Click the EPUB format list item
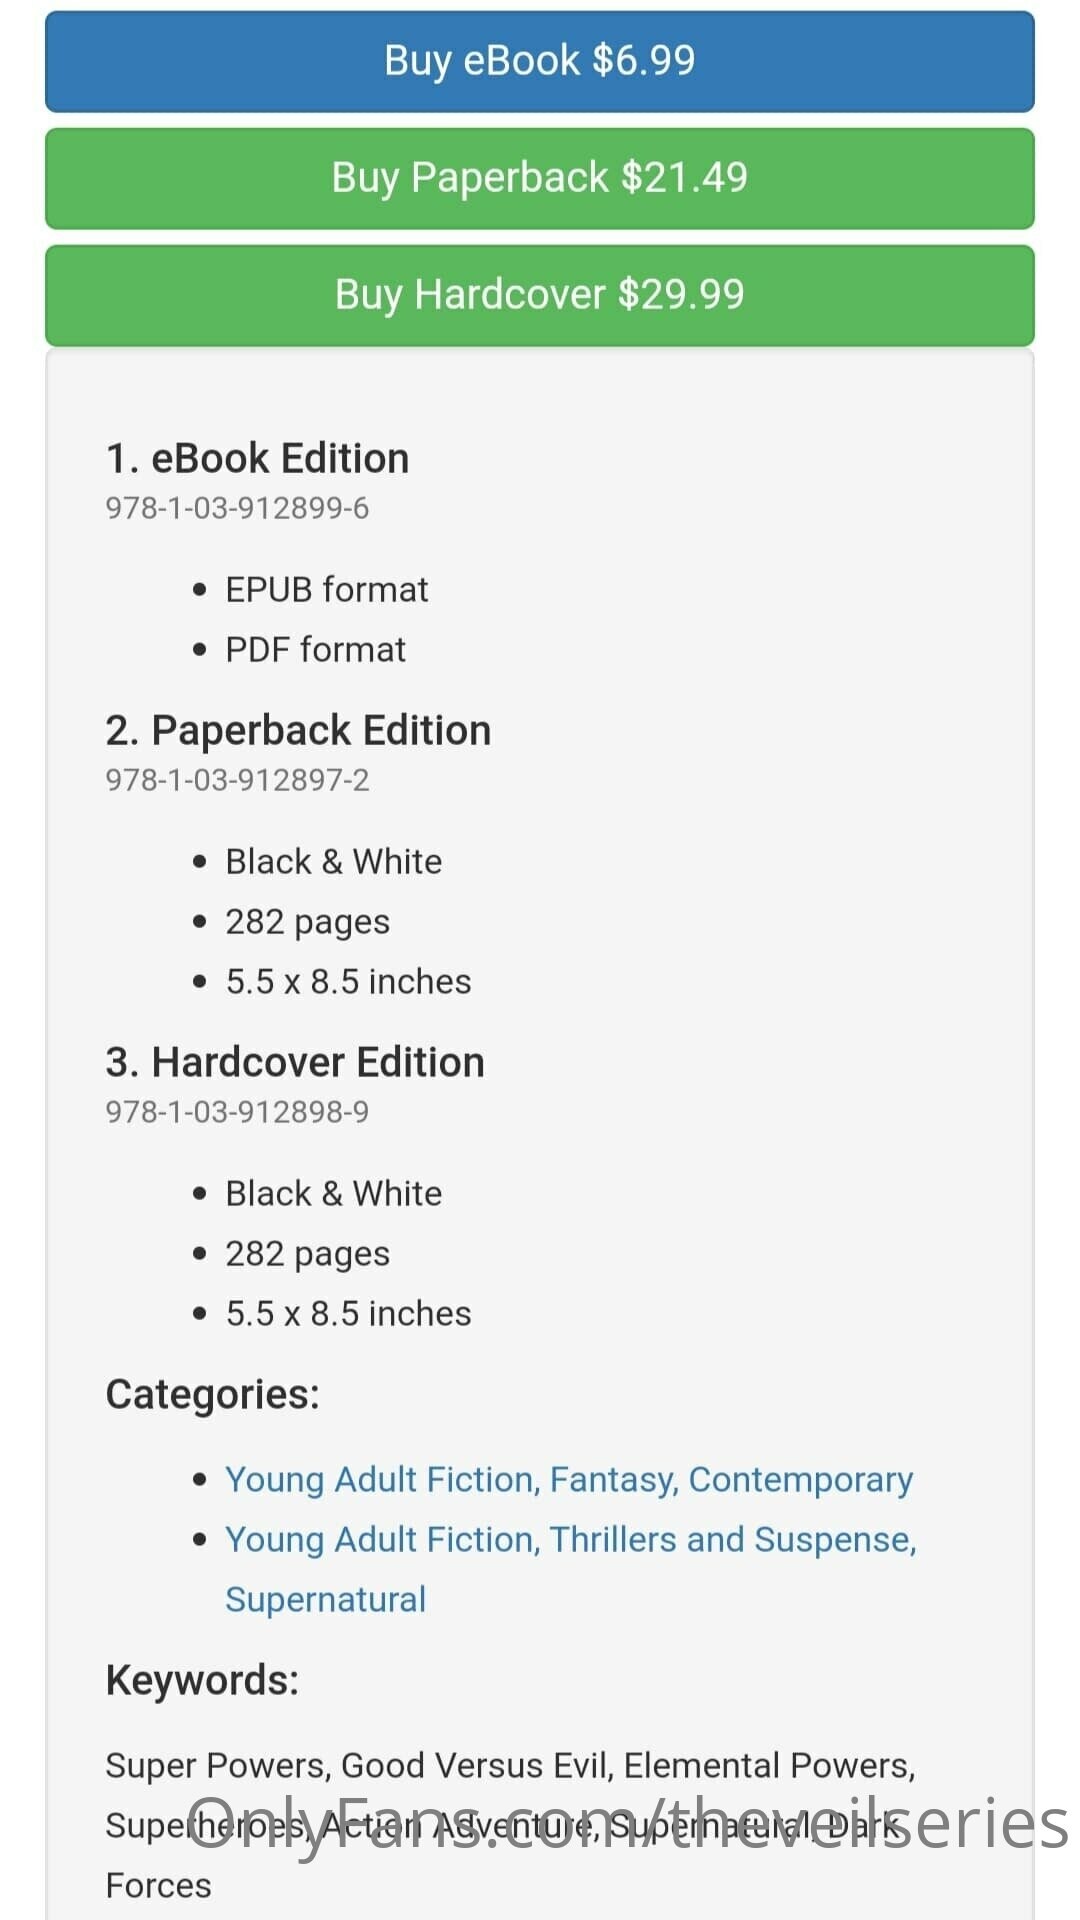This screenshot has width=1080, height=1920. 326,590
